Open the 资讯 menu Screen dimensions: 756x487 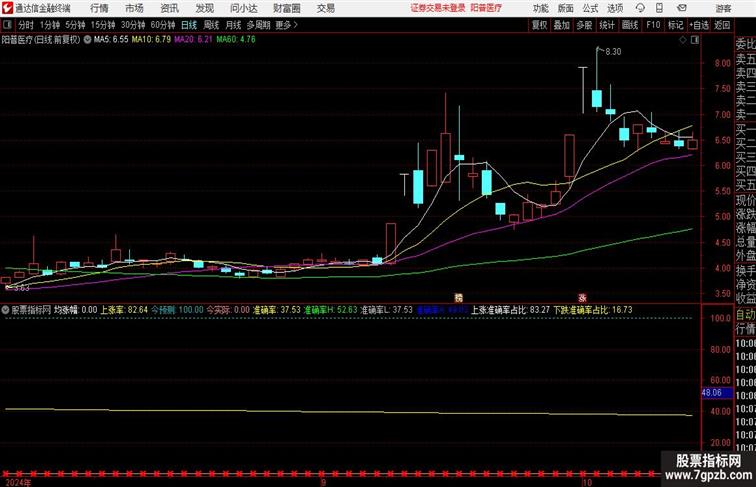169,8
